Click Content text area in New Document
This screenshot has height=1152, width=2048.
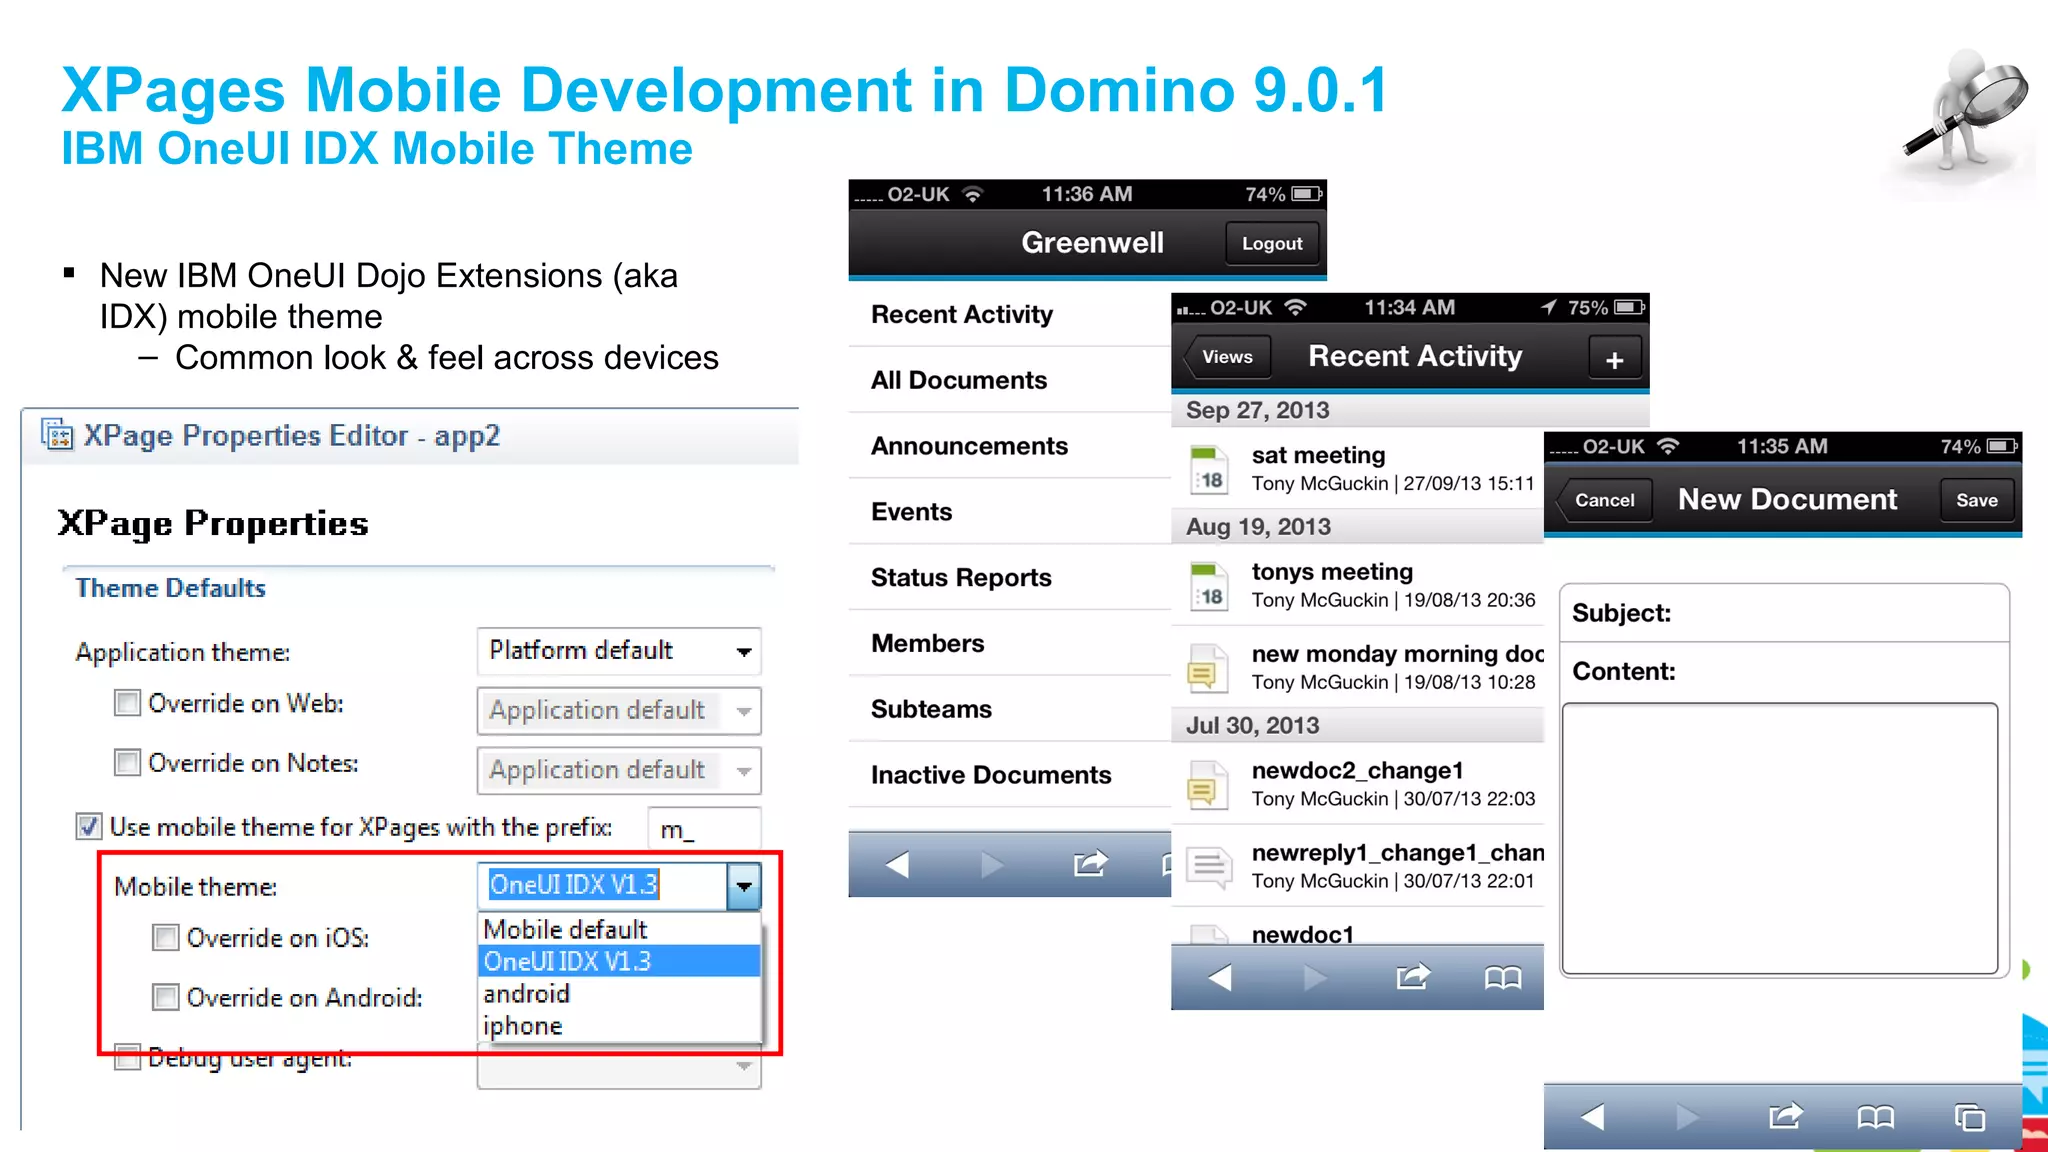point(1780,838)
